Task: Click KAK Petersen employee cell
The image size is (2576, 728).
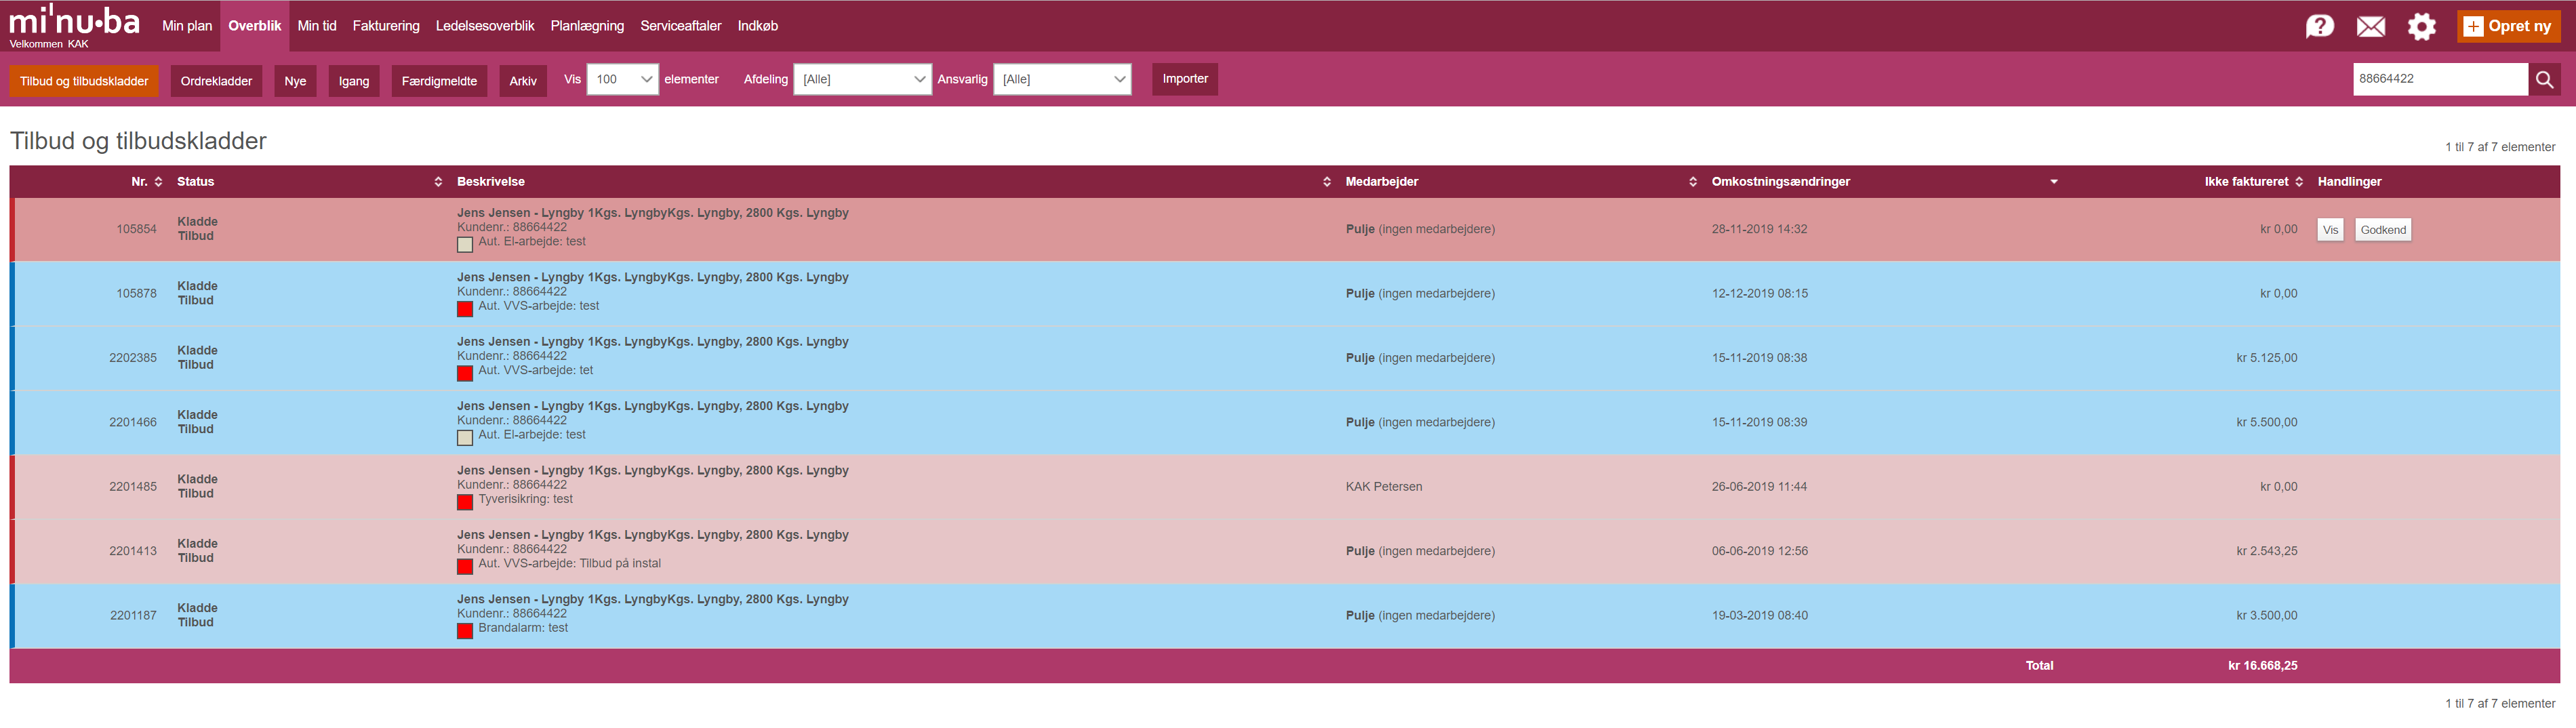Action: coord(1384,487)
